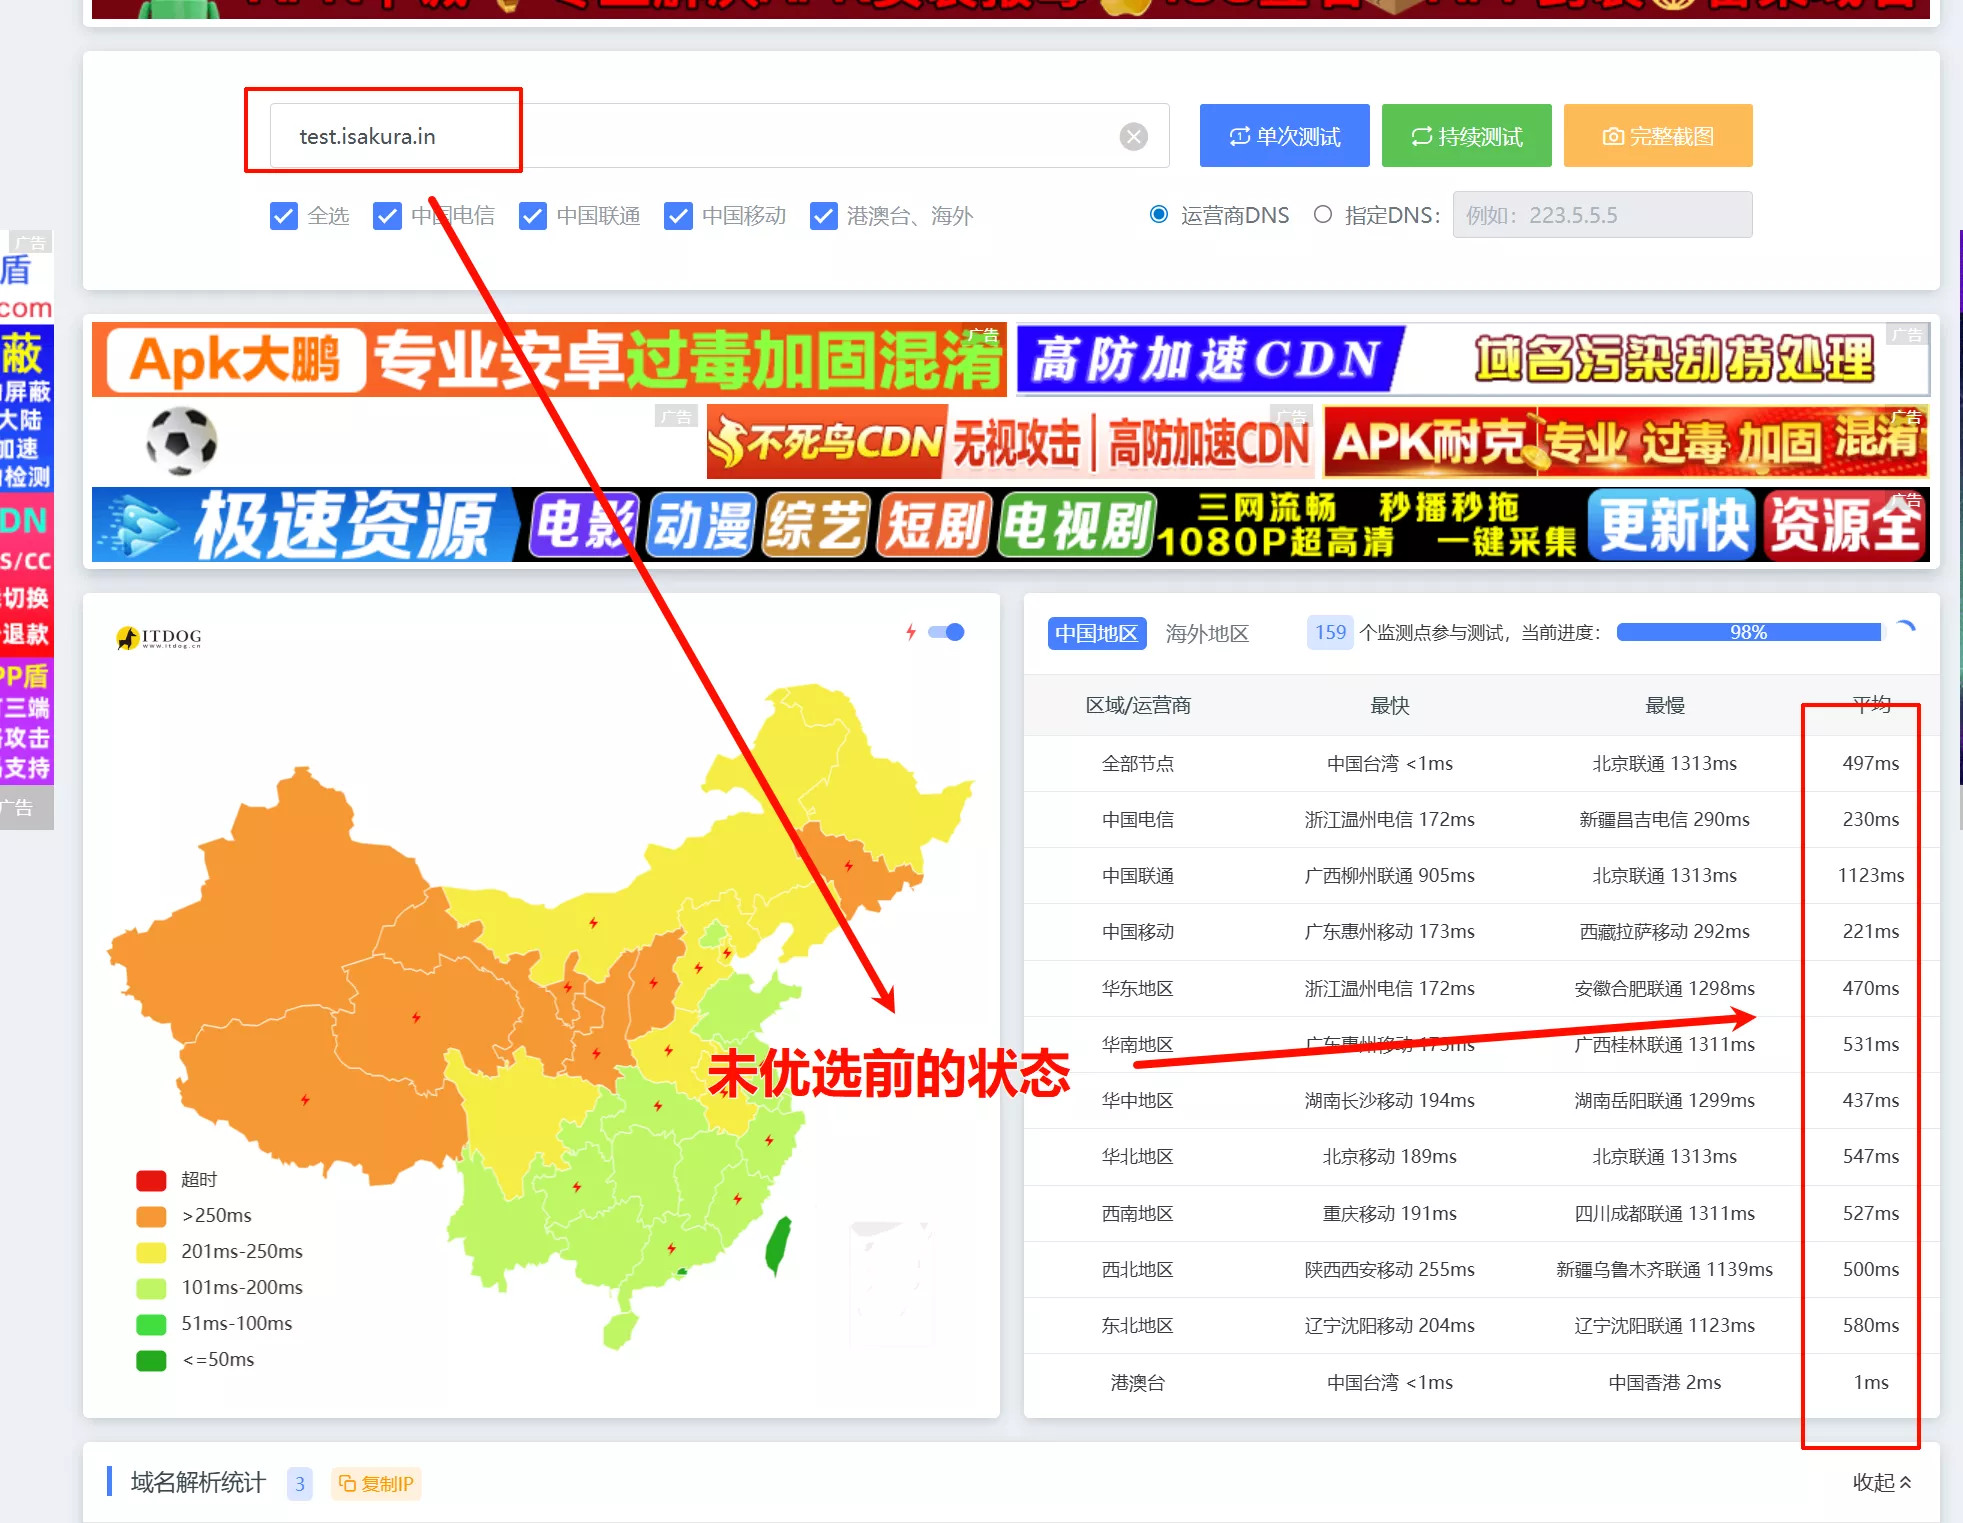Click the Taiwan region on the map
Image resolution: width=1963 pixels, height=1523 pixels.
778,1245
